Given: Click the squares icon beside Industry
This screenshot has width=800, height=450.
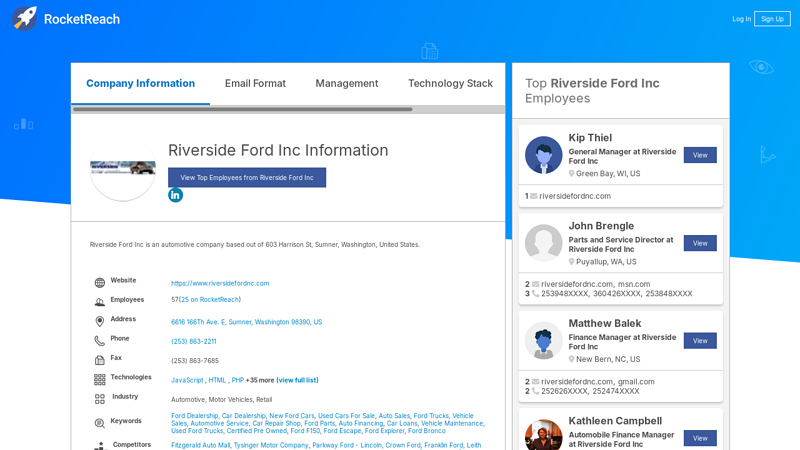Looking at the screenshot, I should [x=99, y=399].
